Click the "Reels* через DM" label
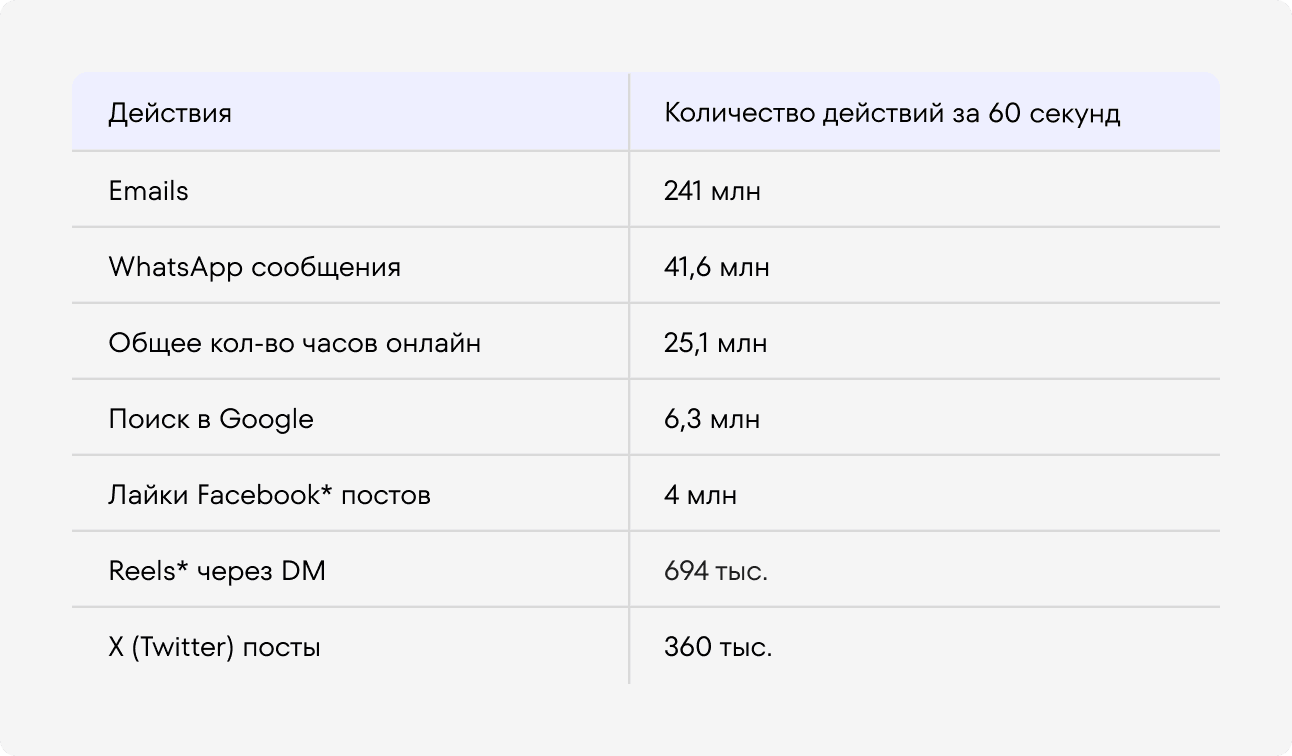The image size is (1292, 756). click(217, 571)
